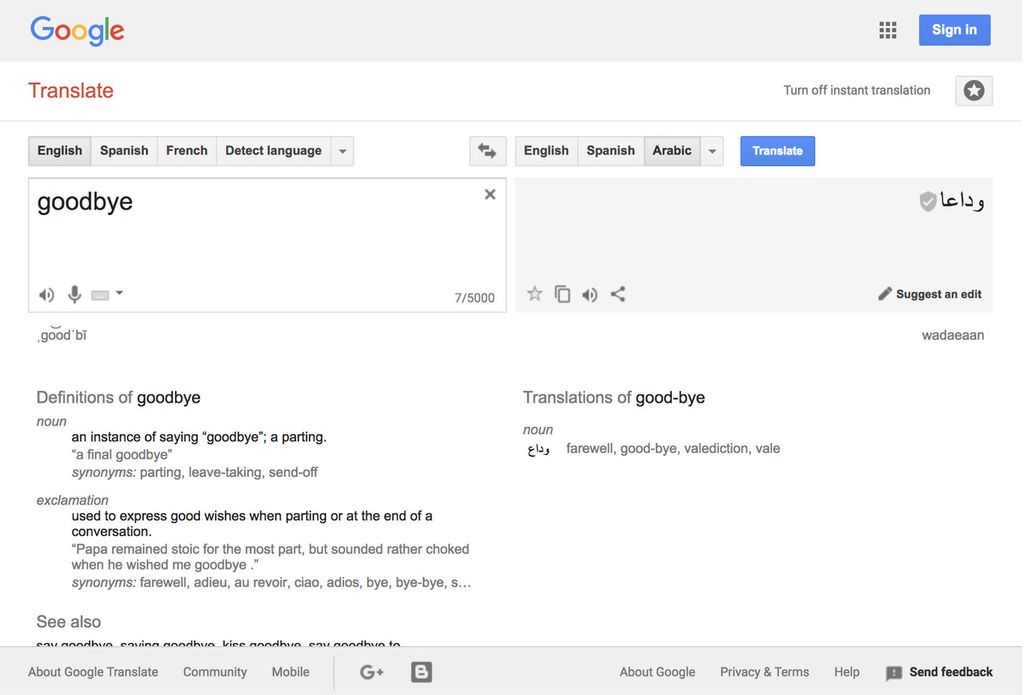
Task: Open the saved phrasebook
Action: point(973,90)
